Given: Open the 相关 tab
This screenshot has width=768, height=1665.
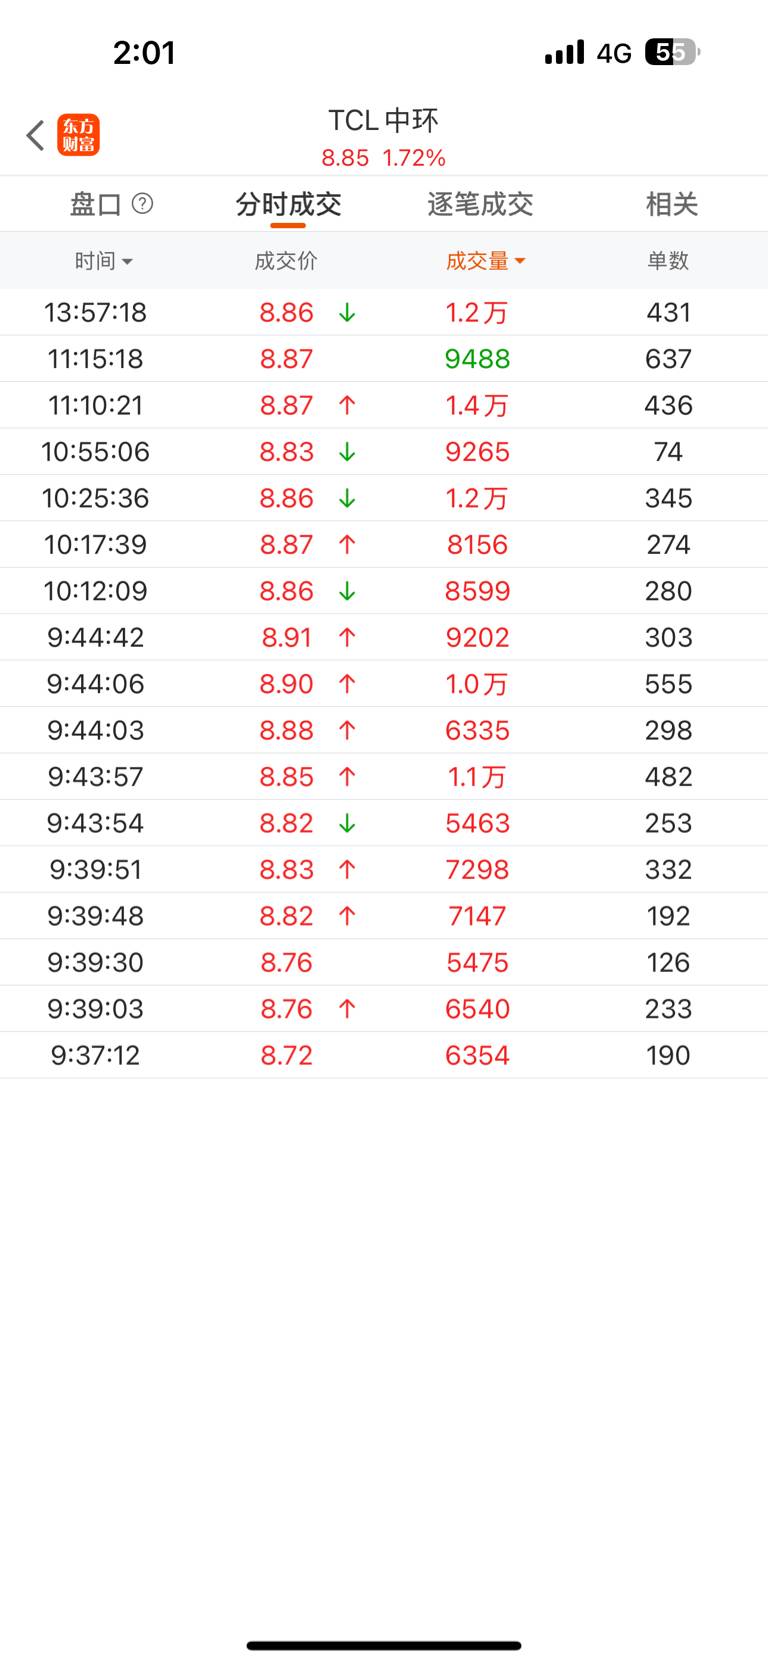Looking at the screenshot, I should click(x=671, y=204).
